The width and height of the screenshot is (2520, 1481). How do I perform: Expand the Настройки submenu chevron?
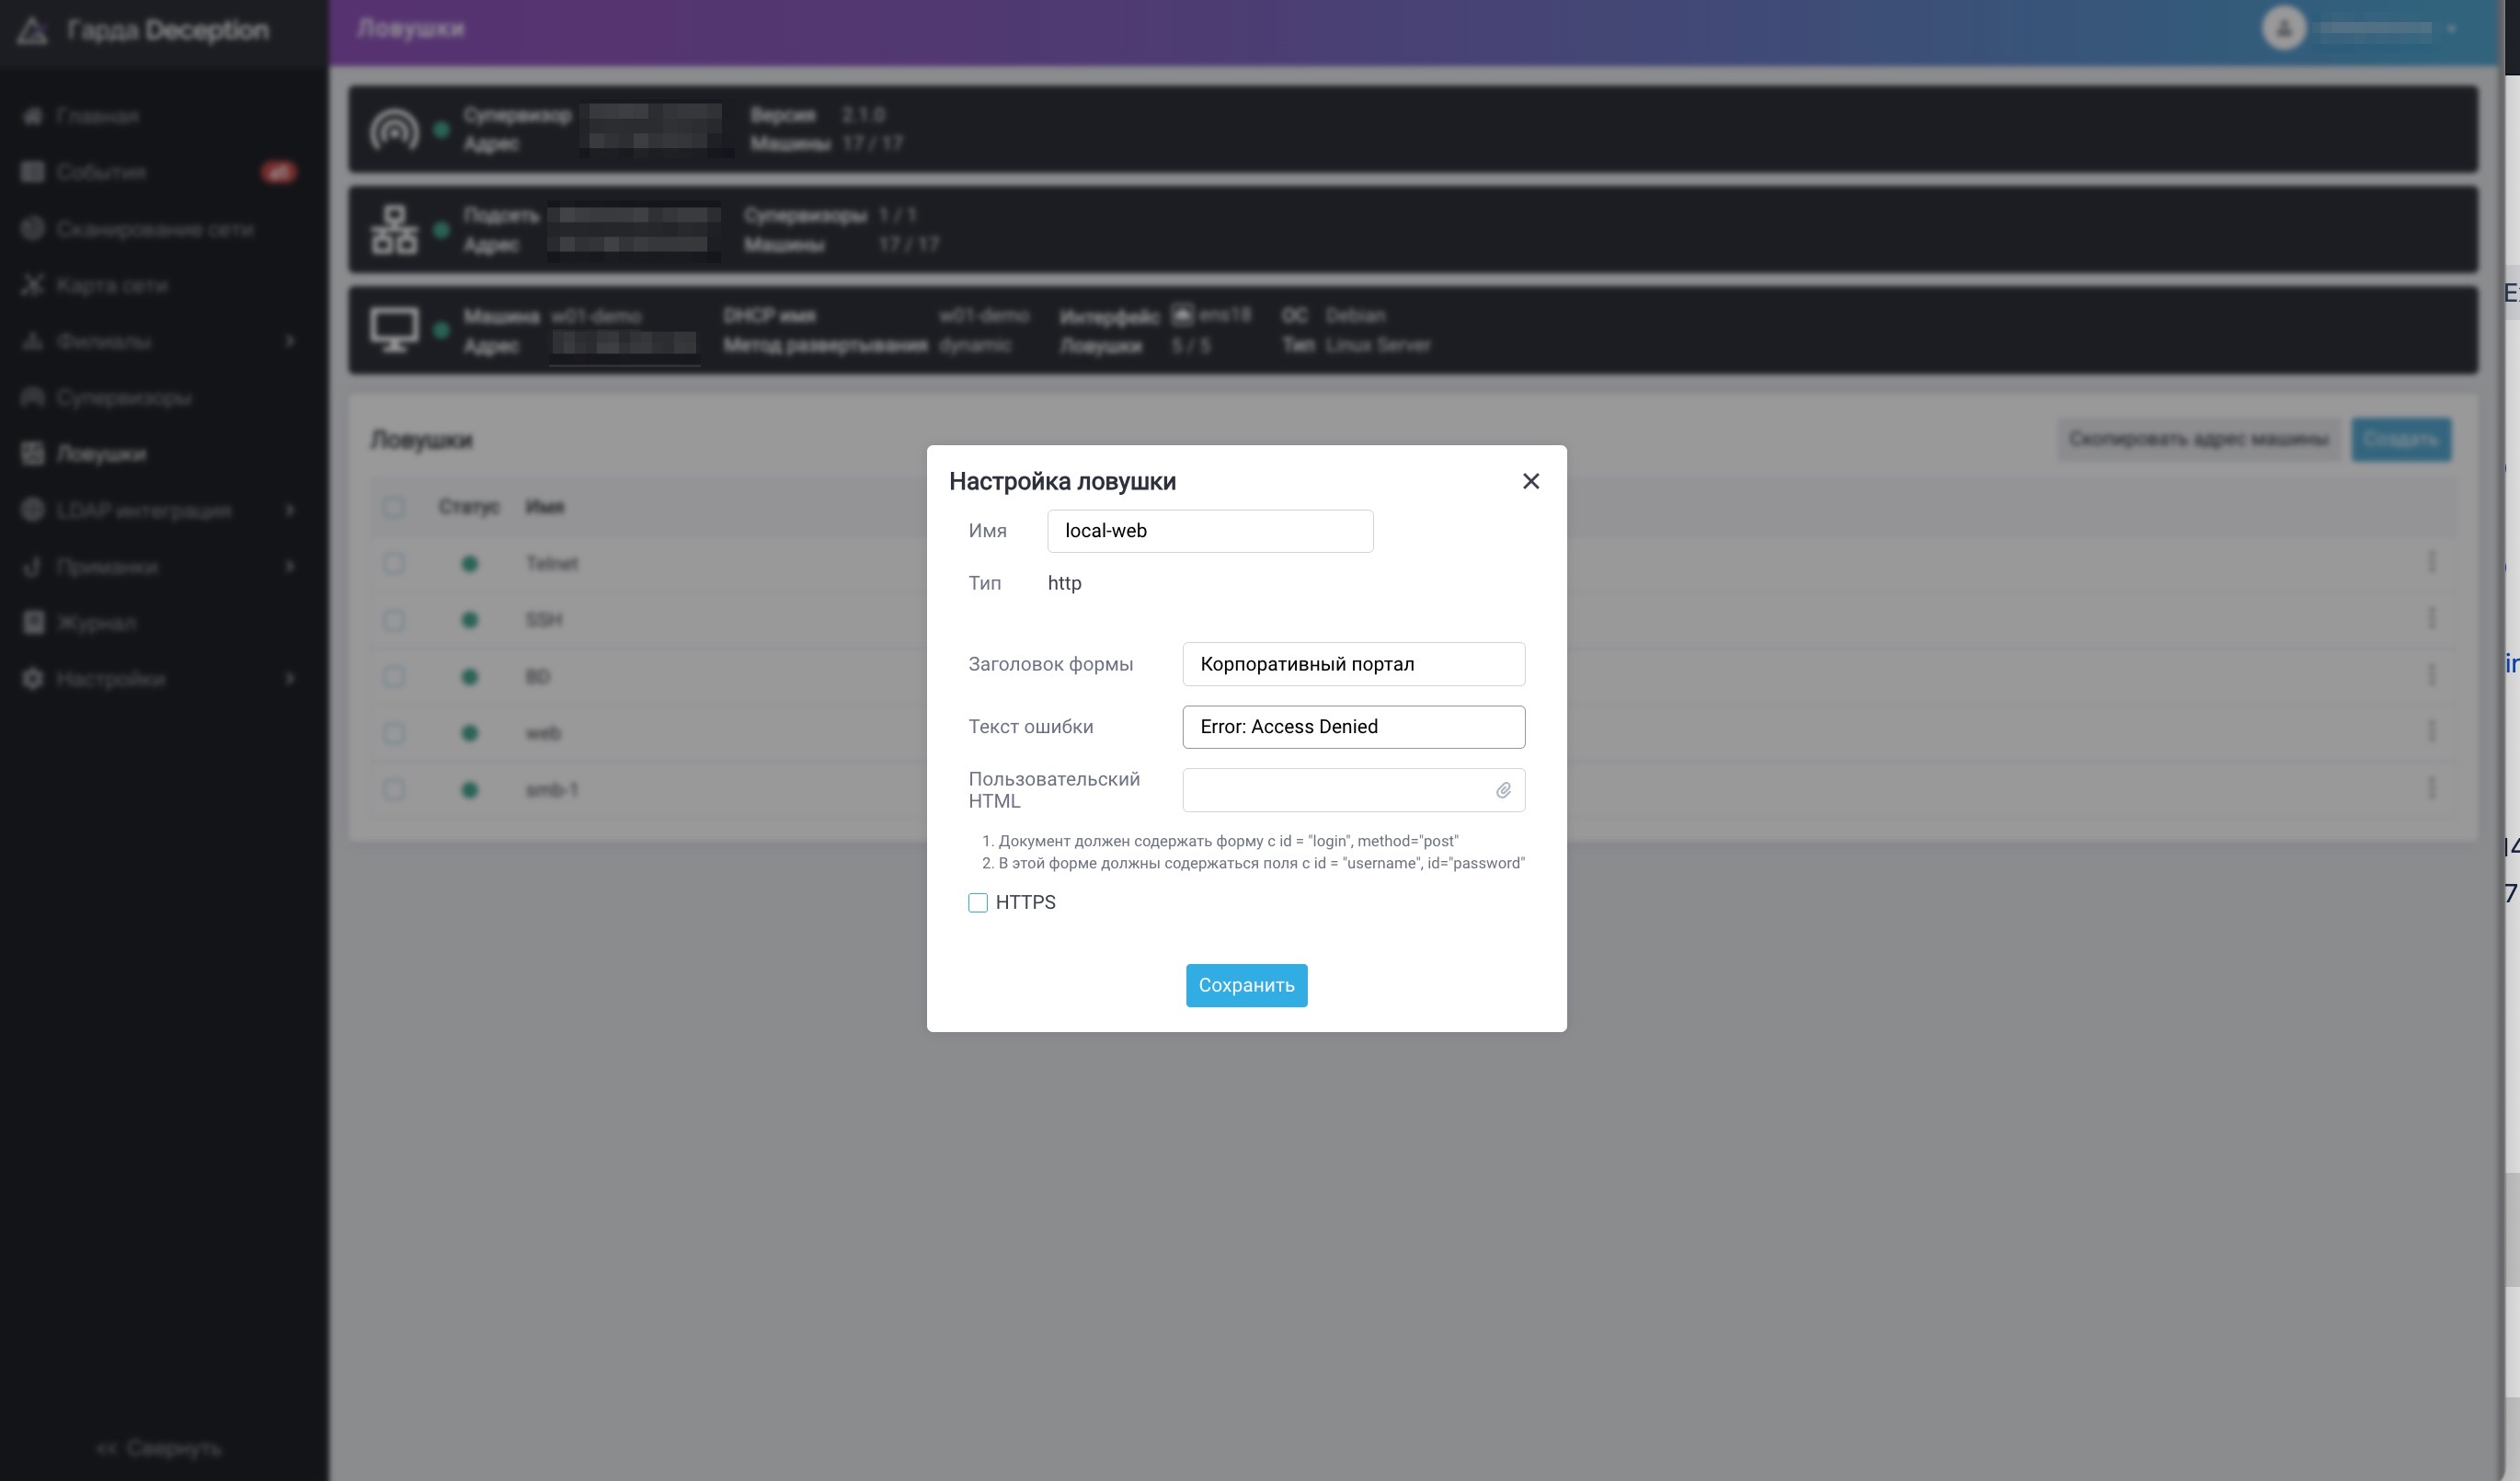pos(290,679)
